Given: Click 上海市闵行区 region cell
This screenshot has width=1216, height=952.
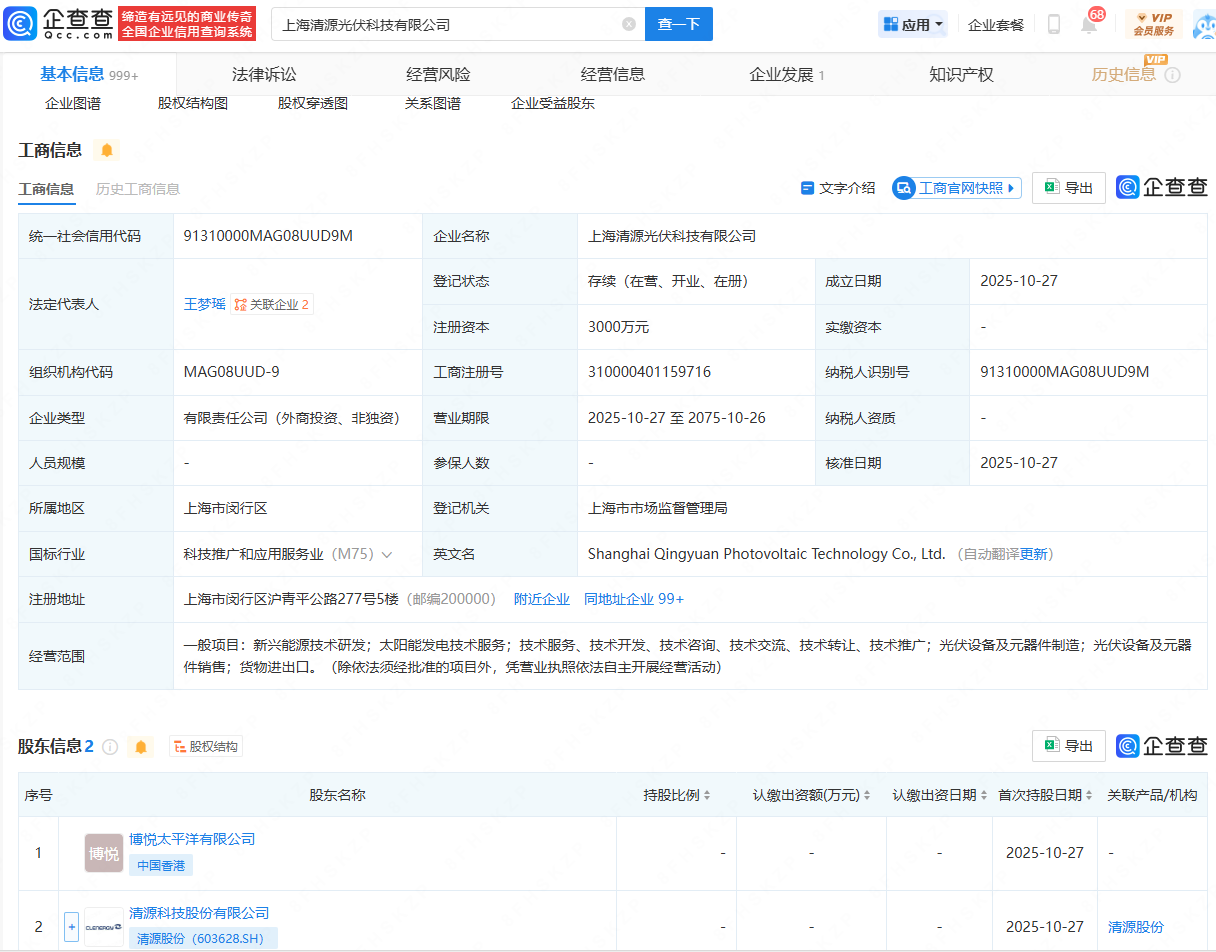Looking at the screenshot, I should coord(226,508).
